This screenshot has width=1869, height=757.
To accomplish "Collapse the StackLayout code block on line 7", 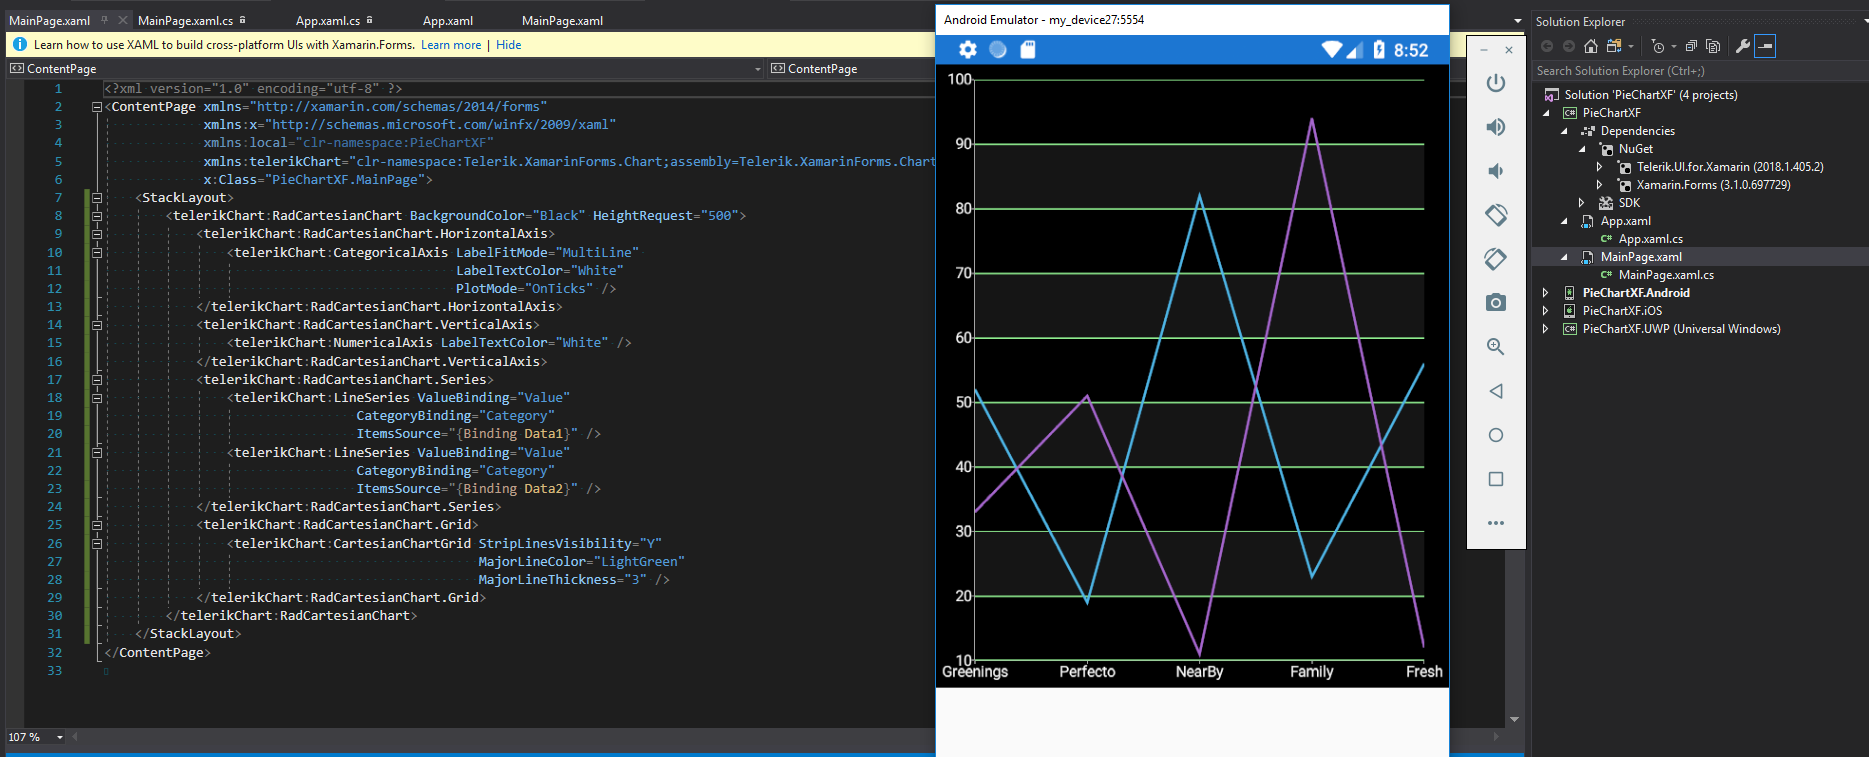I will click(x=97, y=198).
